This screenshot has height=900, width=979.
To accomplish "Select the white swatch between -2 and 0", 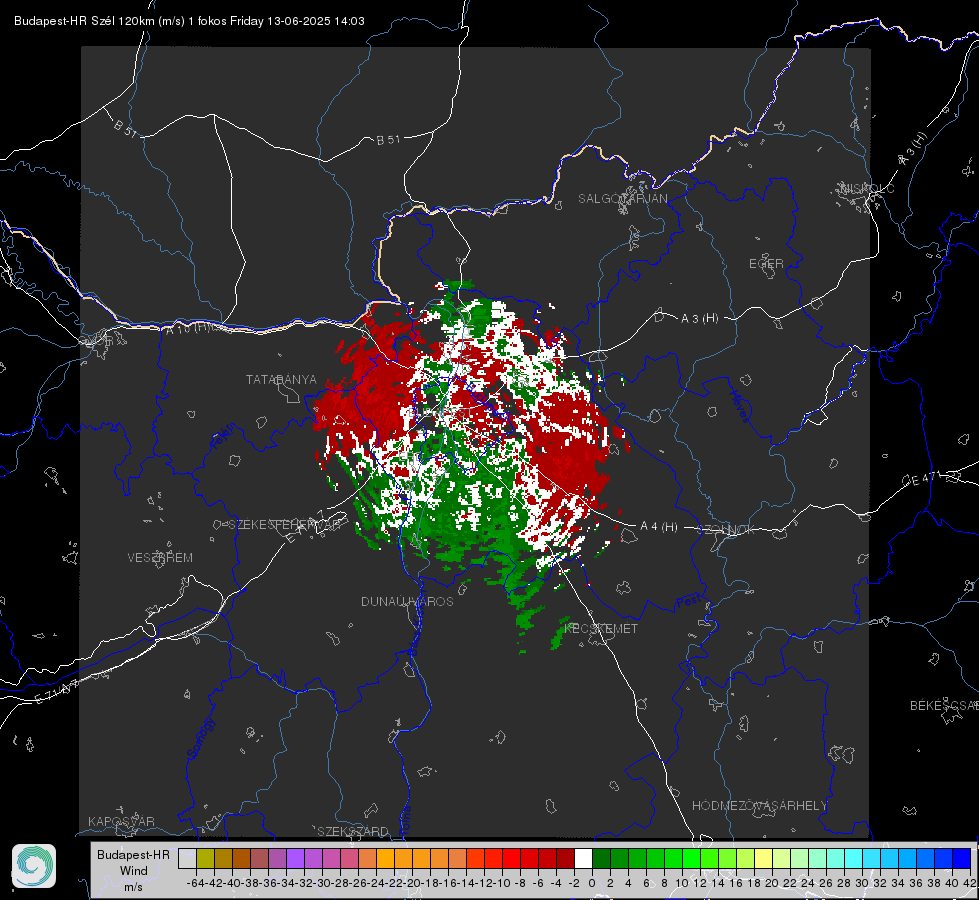I will click(x=583, y=859).
